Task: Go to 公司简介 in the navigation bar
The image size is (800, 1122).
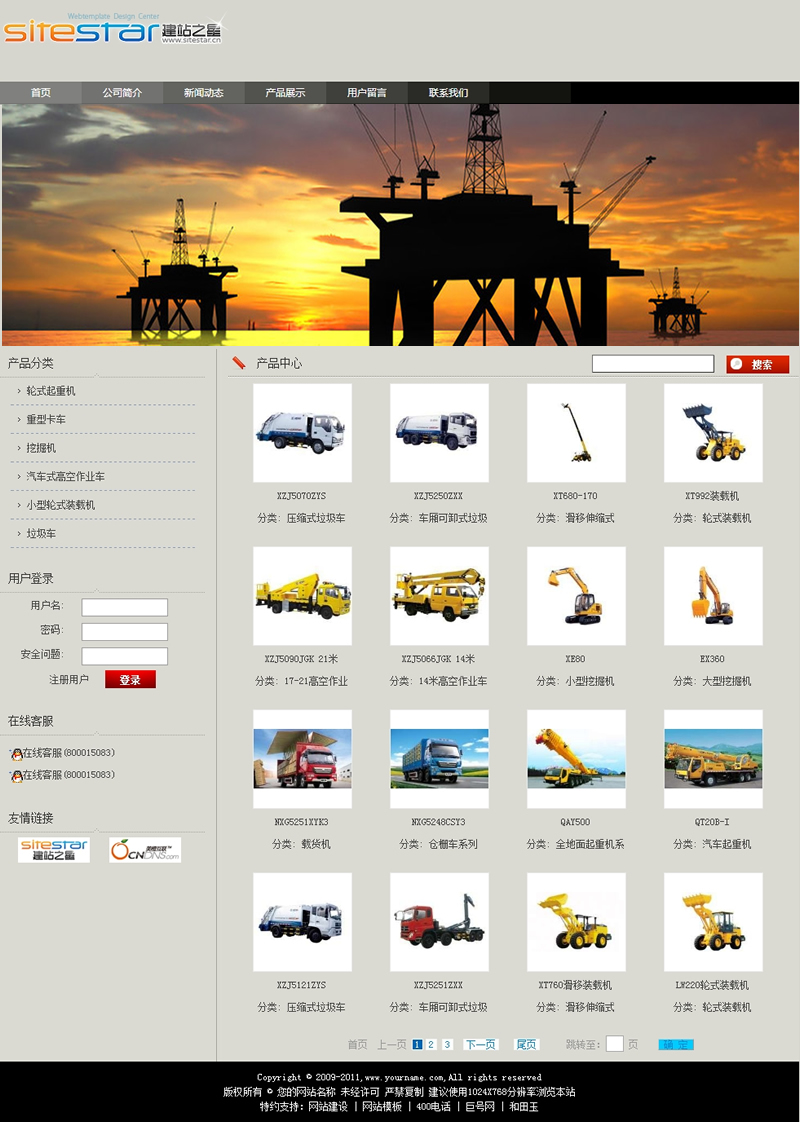Action: click(x=122, y=93)
